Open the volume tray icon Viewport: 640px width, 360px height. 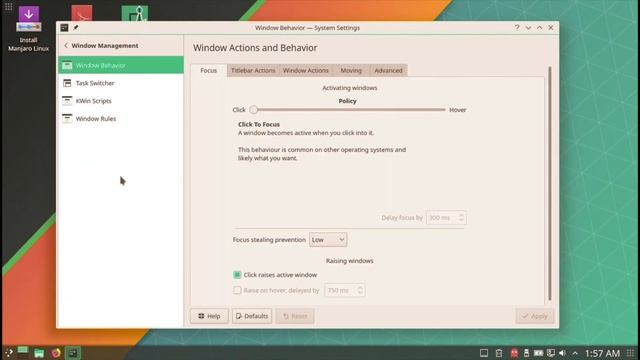click(x=562, y=353)
